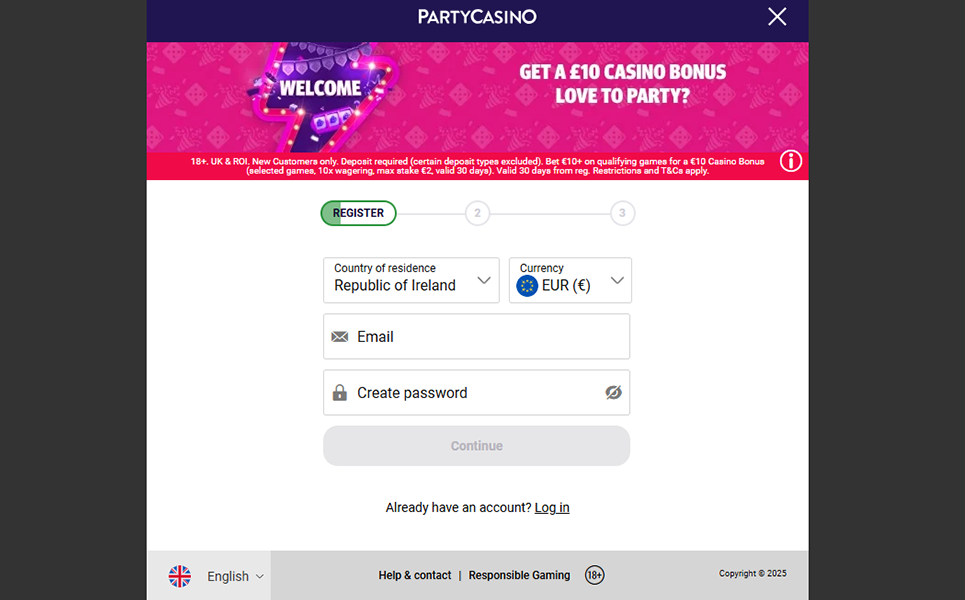965x600 pixels.
Task: Click the info icon on the bonus banner
Action: click(790, 160)
